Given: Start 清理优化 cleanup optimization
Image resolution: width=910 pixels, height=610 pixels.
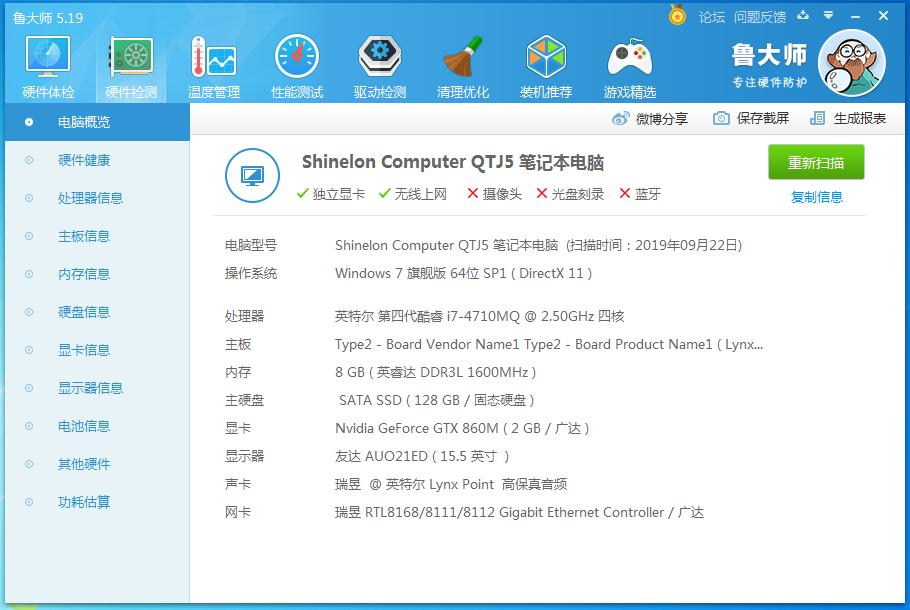Looking at the screenshot, I should [462, 65].
